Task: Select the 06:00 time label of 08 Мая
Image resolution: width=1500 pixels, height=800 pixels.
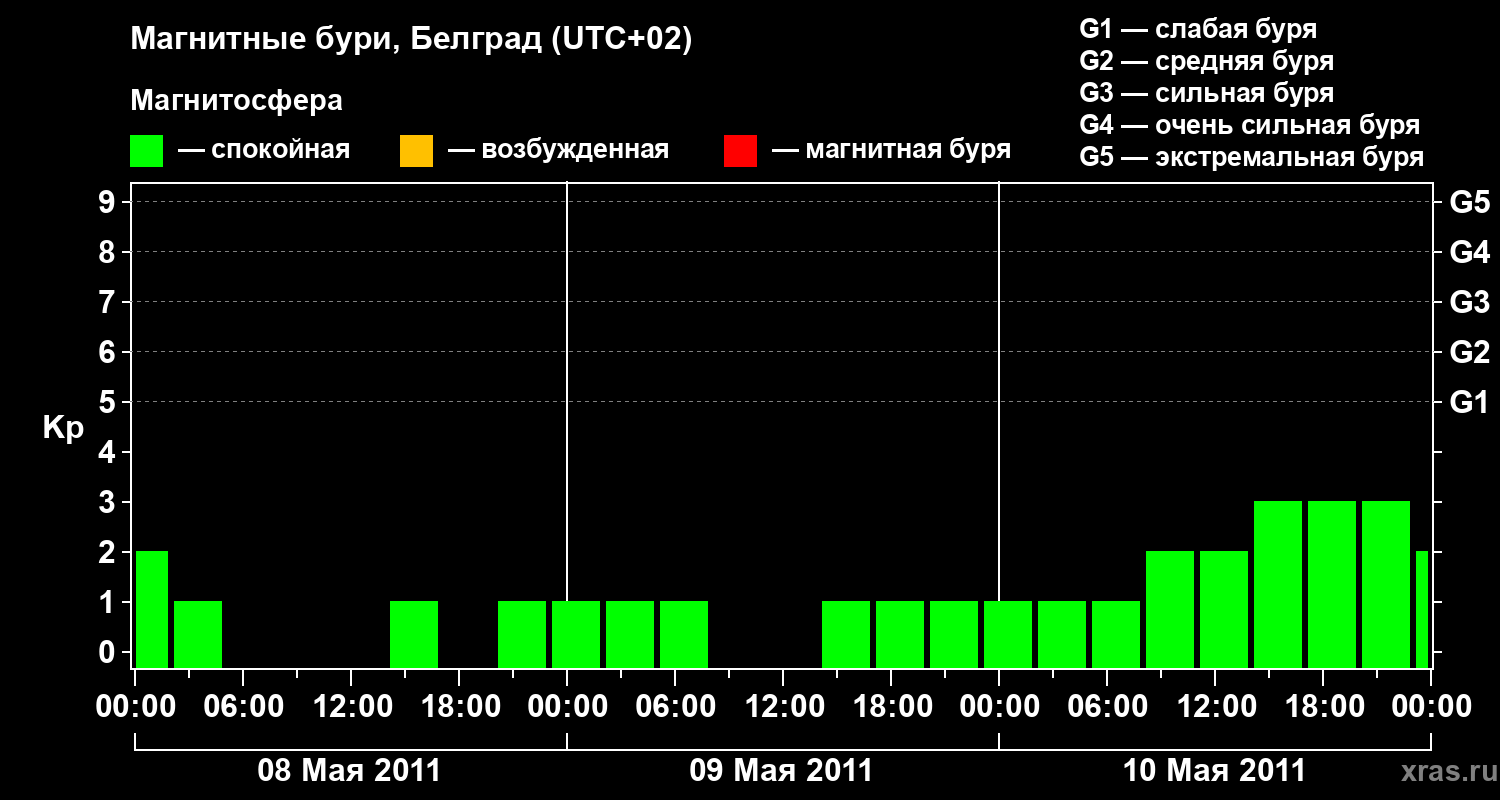Action: pyautogui.click(x=243, y=707)
